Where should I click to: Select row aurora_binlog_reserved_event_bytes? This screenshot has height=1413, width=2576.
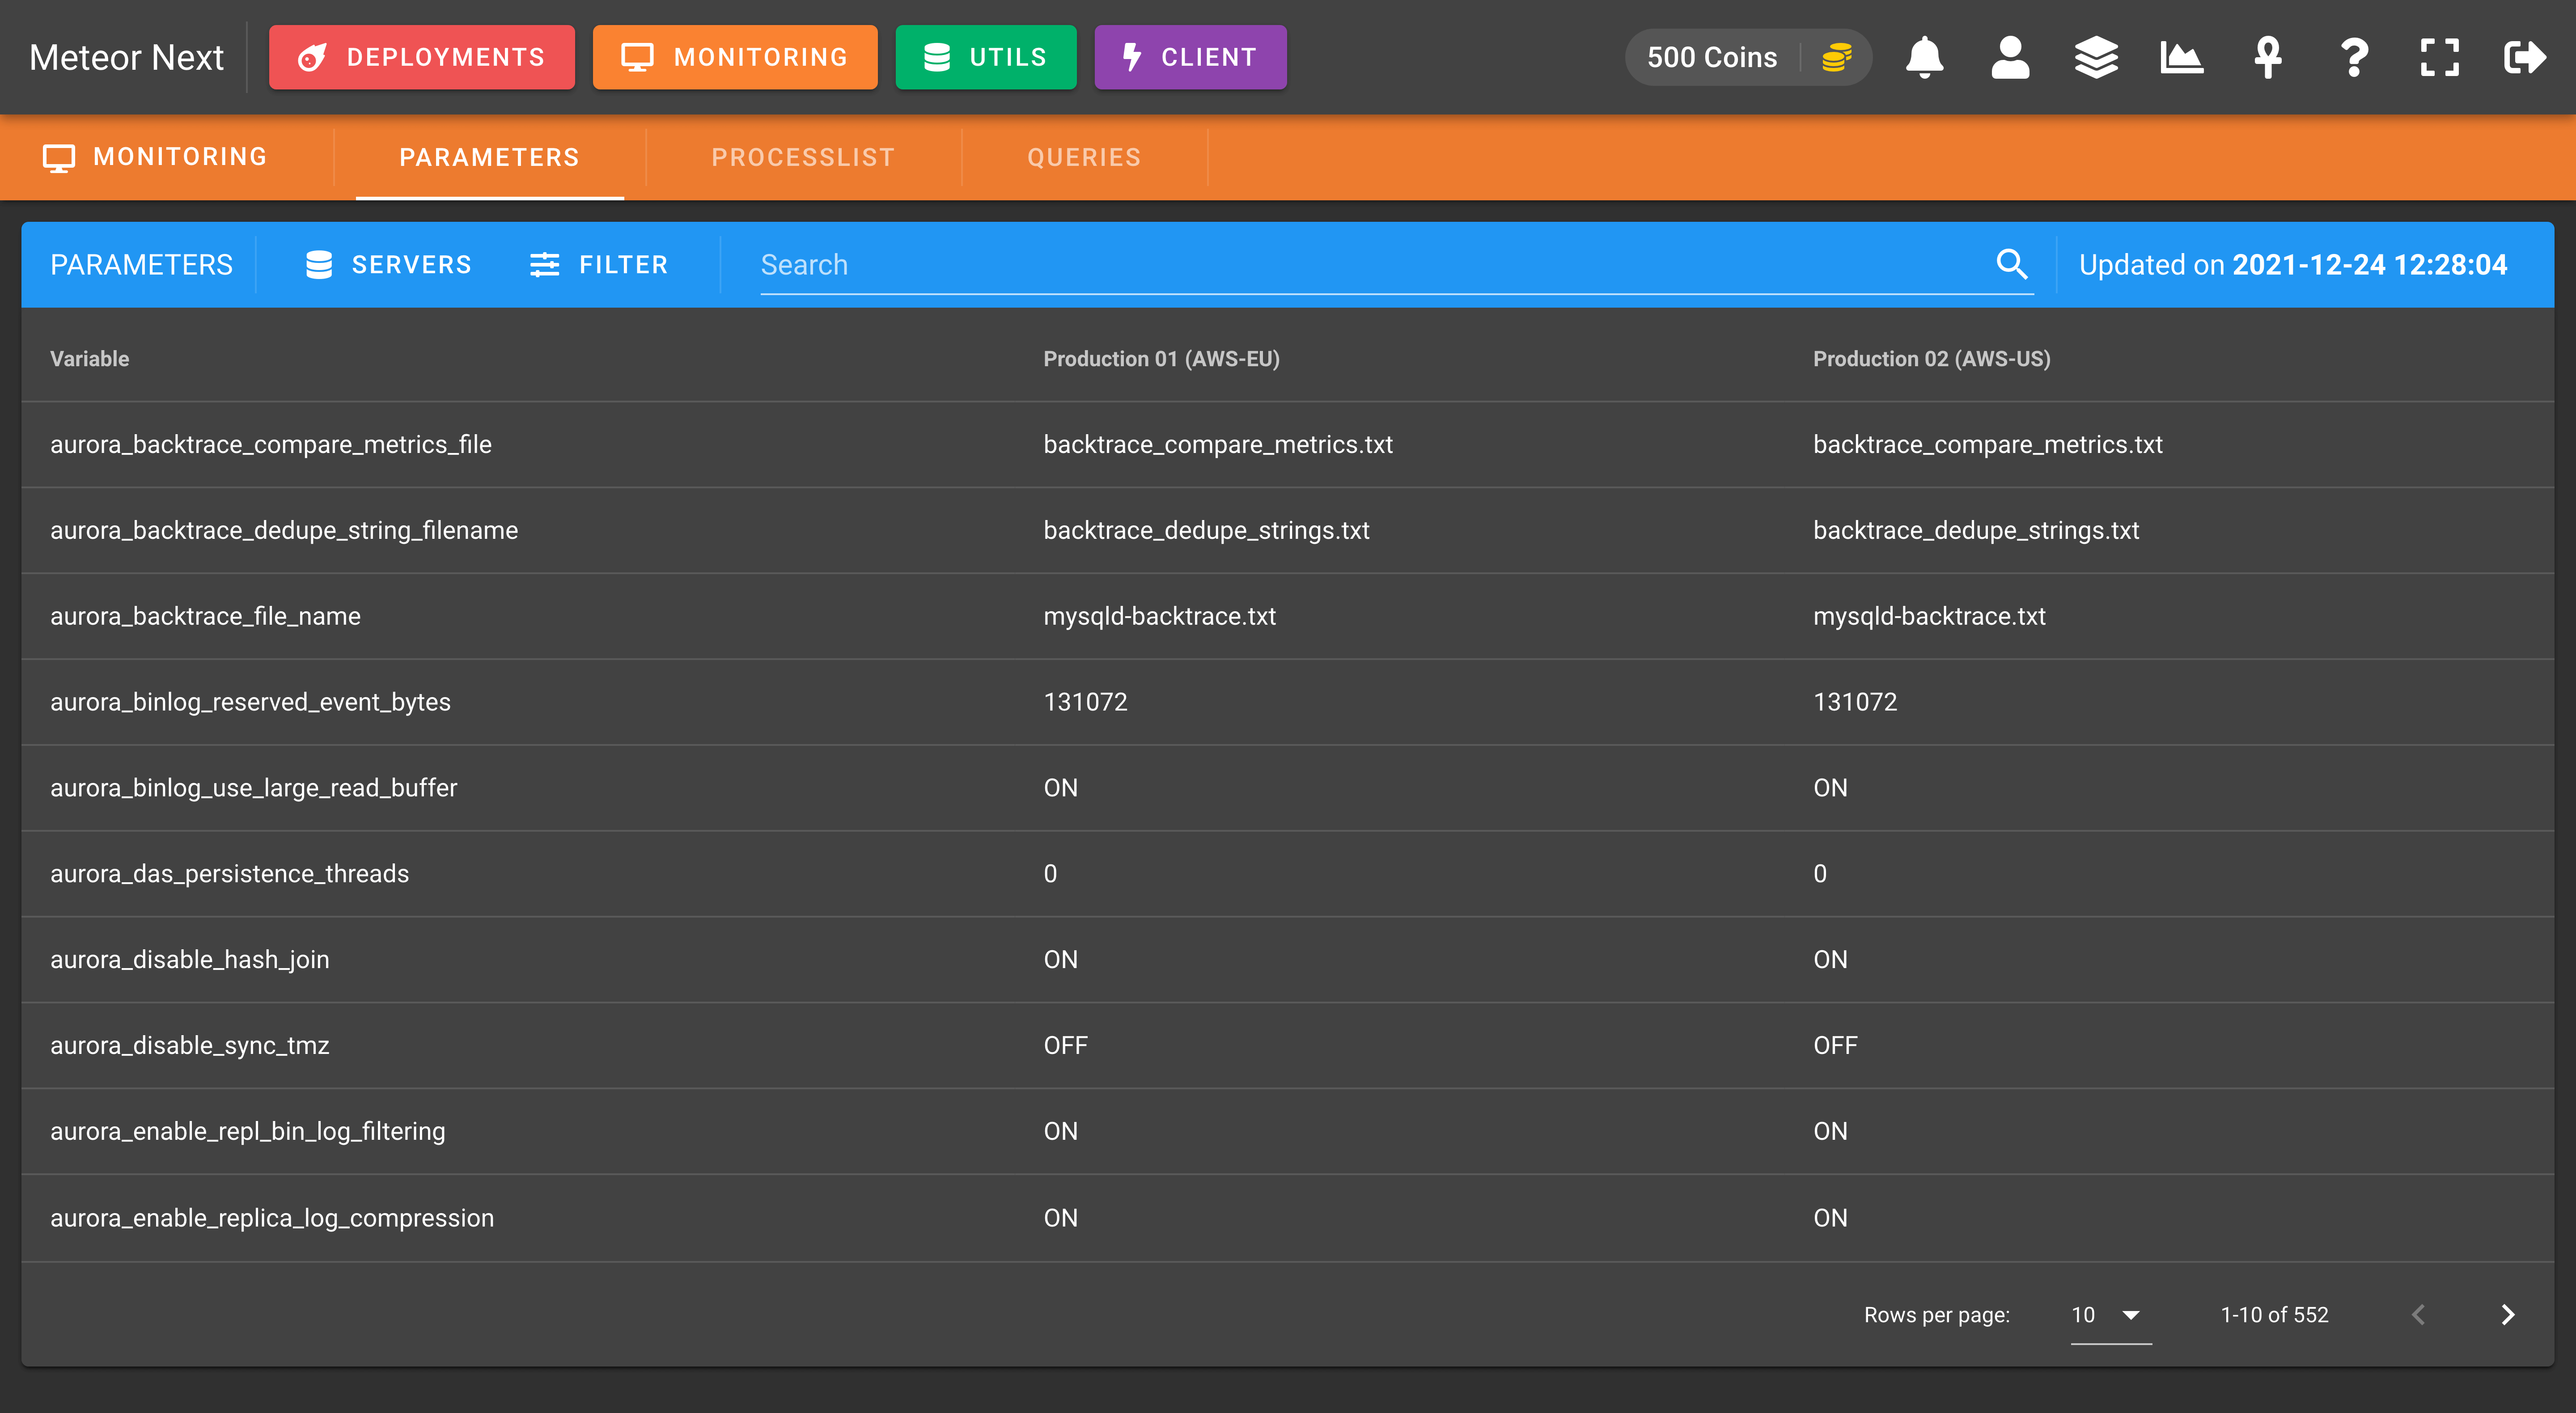click(1287, 702)
